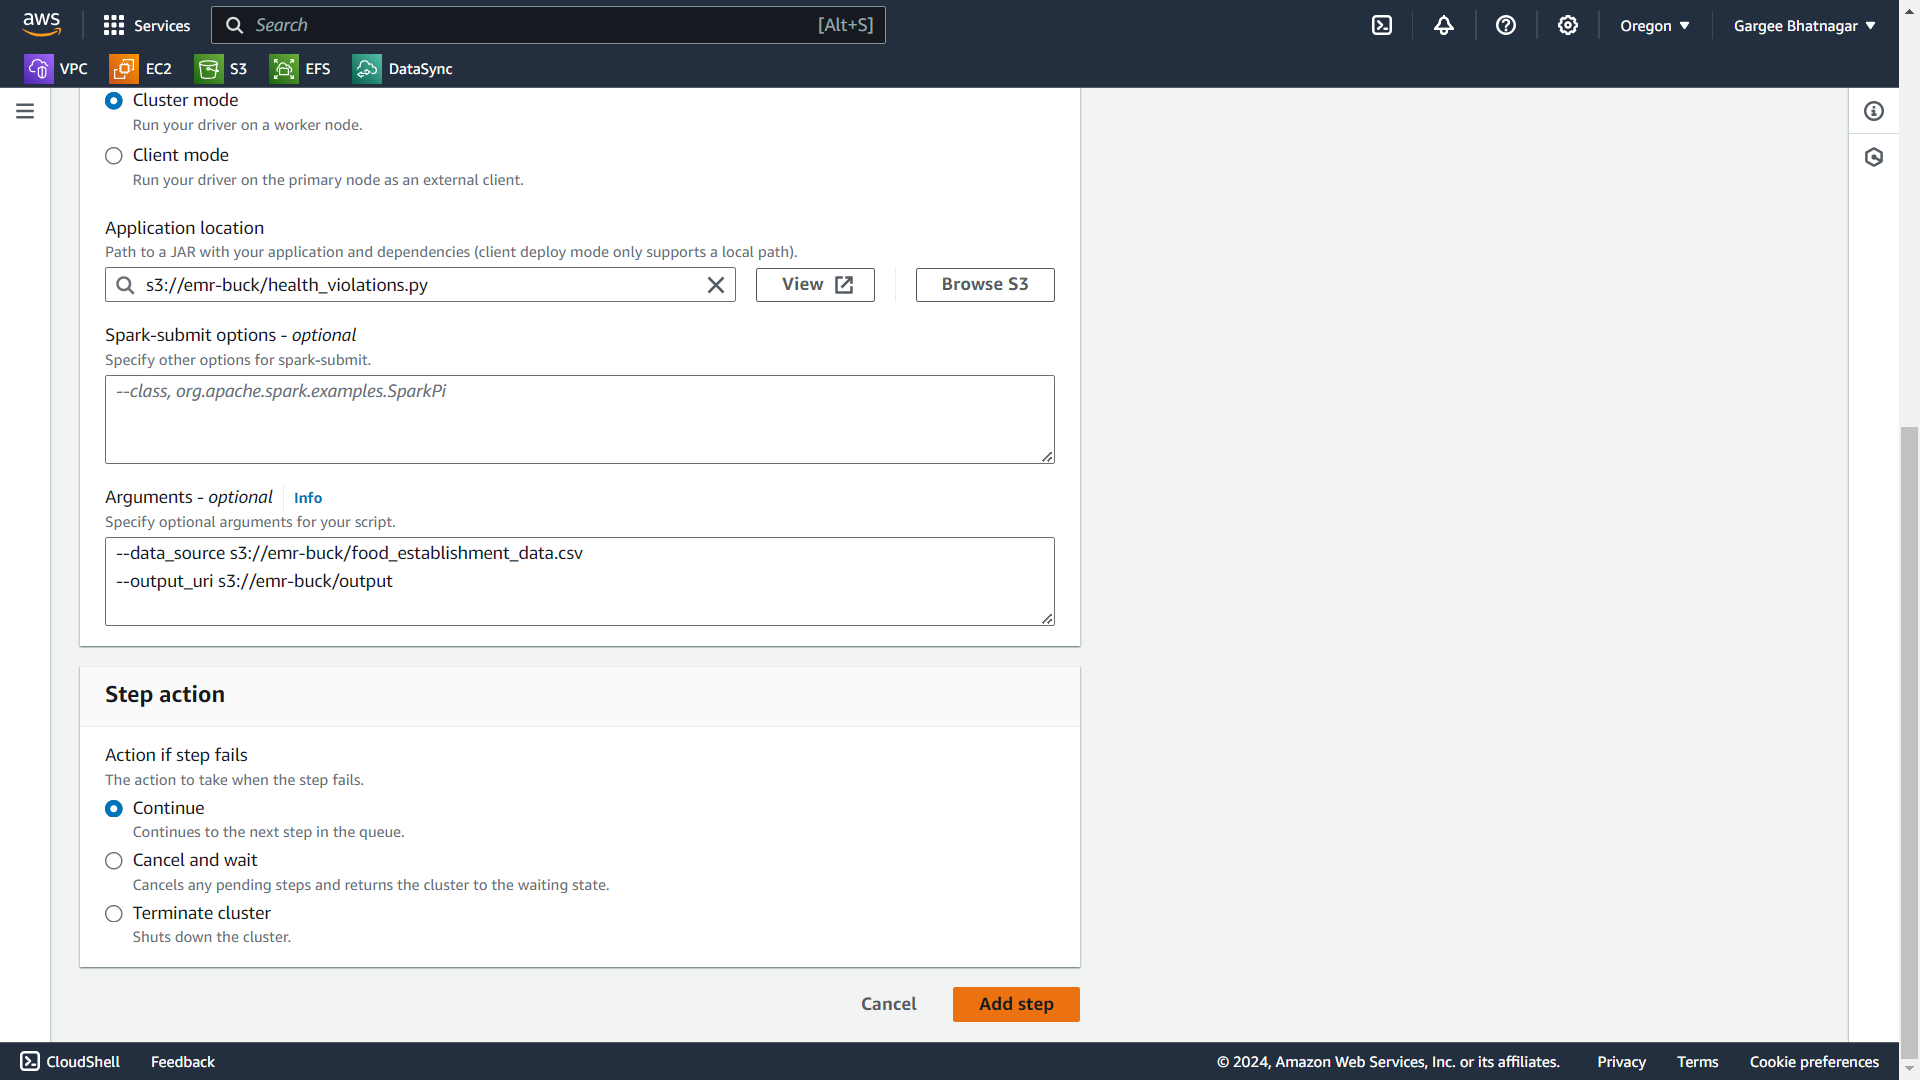Image resolution: width=1920 pixels, height=1080 pixels.
Task: Expand the left navigation hamburger menu
Action: click(x=25, y=111)
